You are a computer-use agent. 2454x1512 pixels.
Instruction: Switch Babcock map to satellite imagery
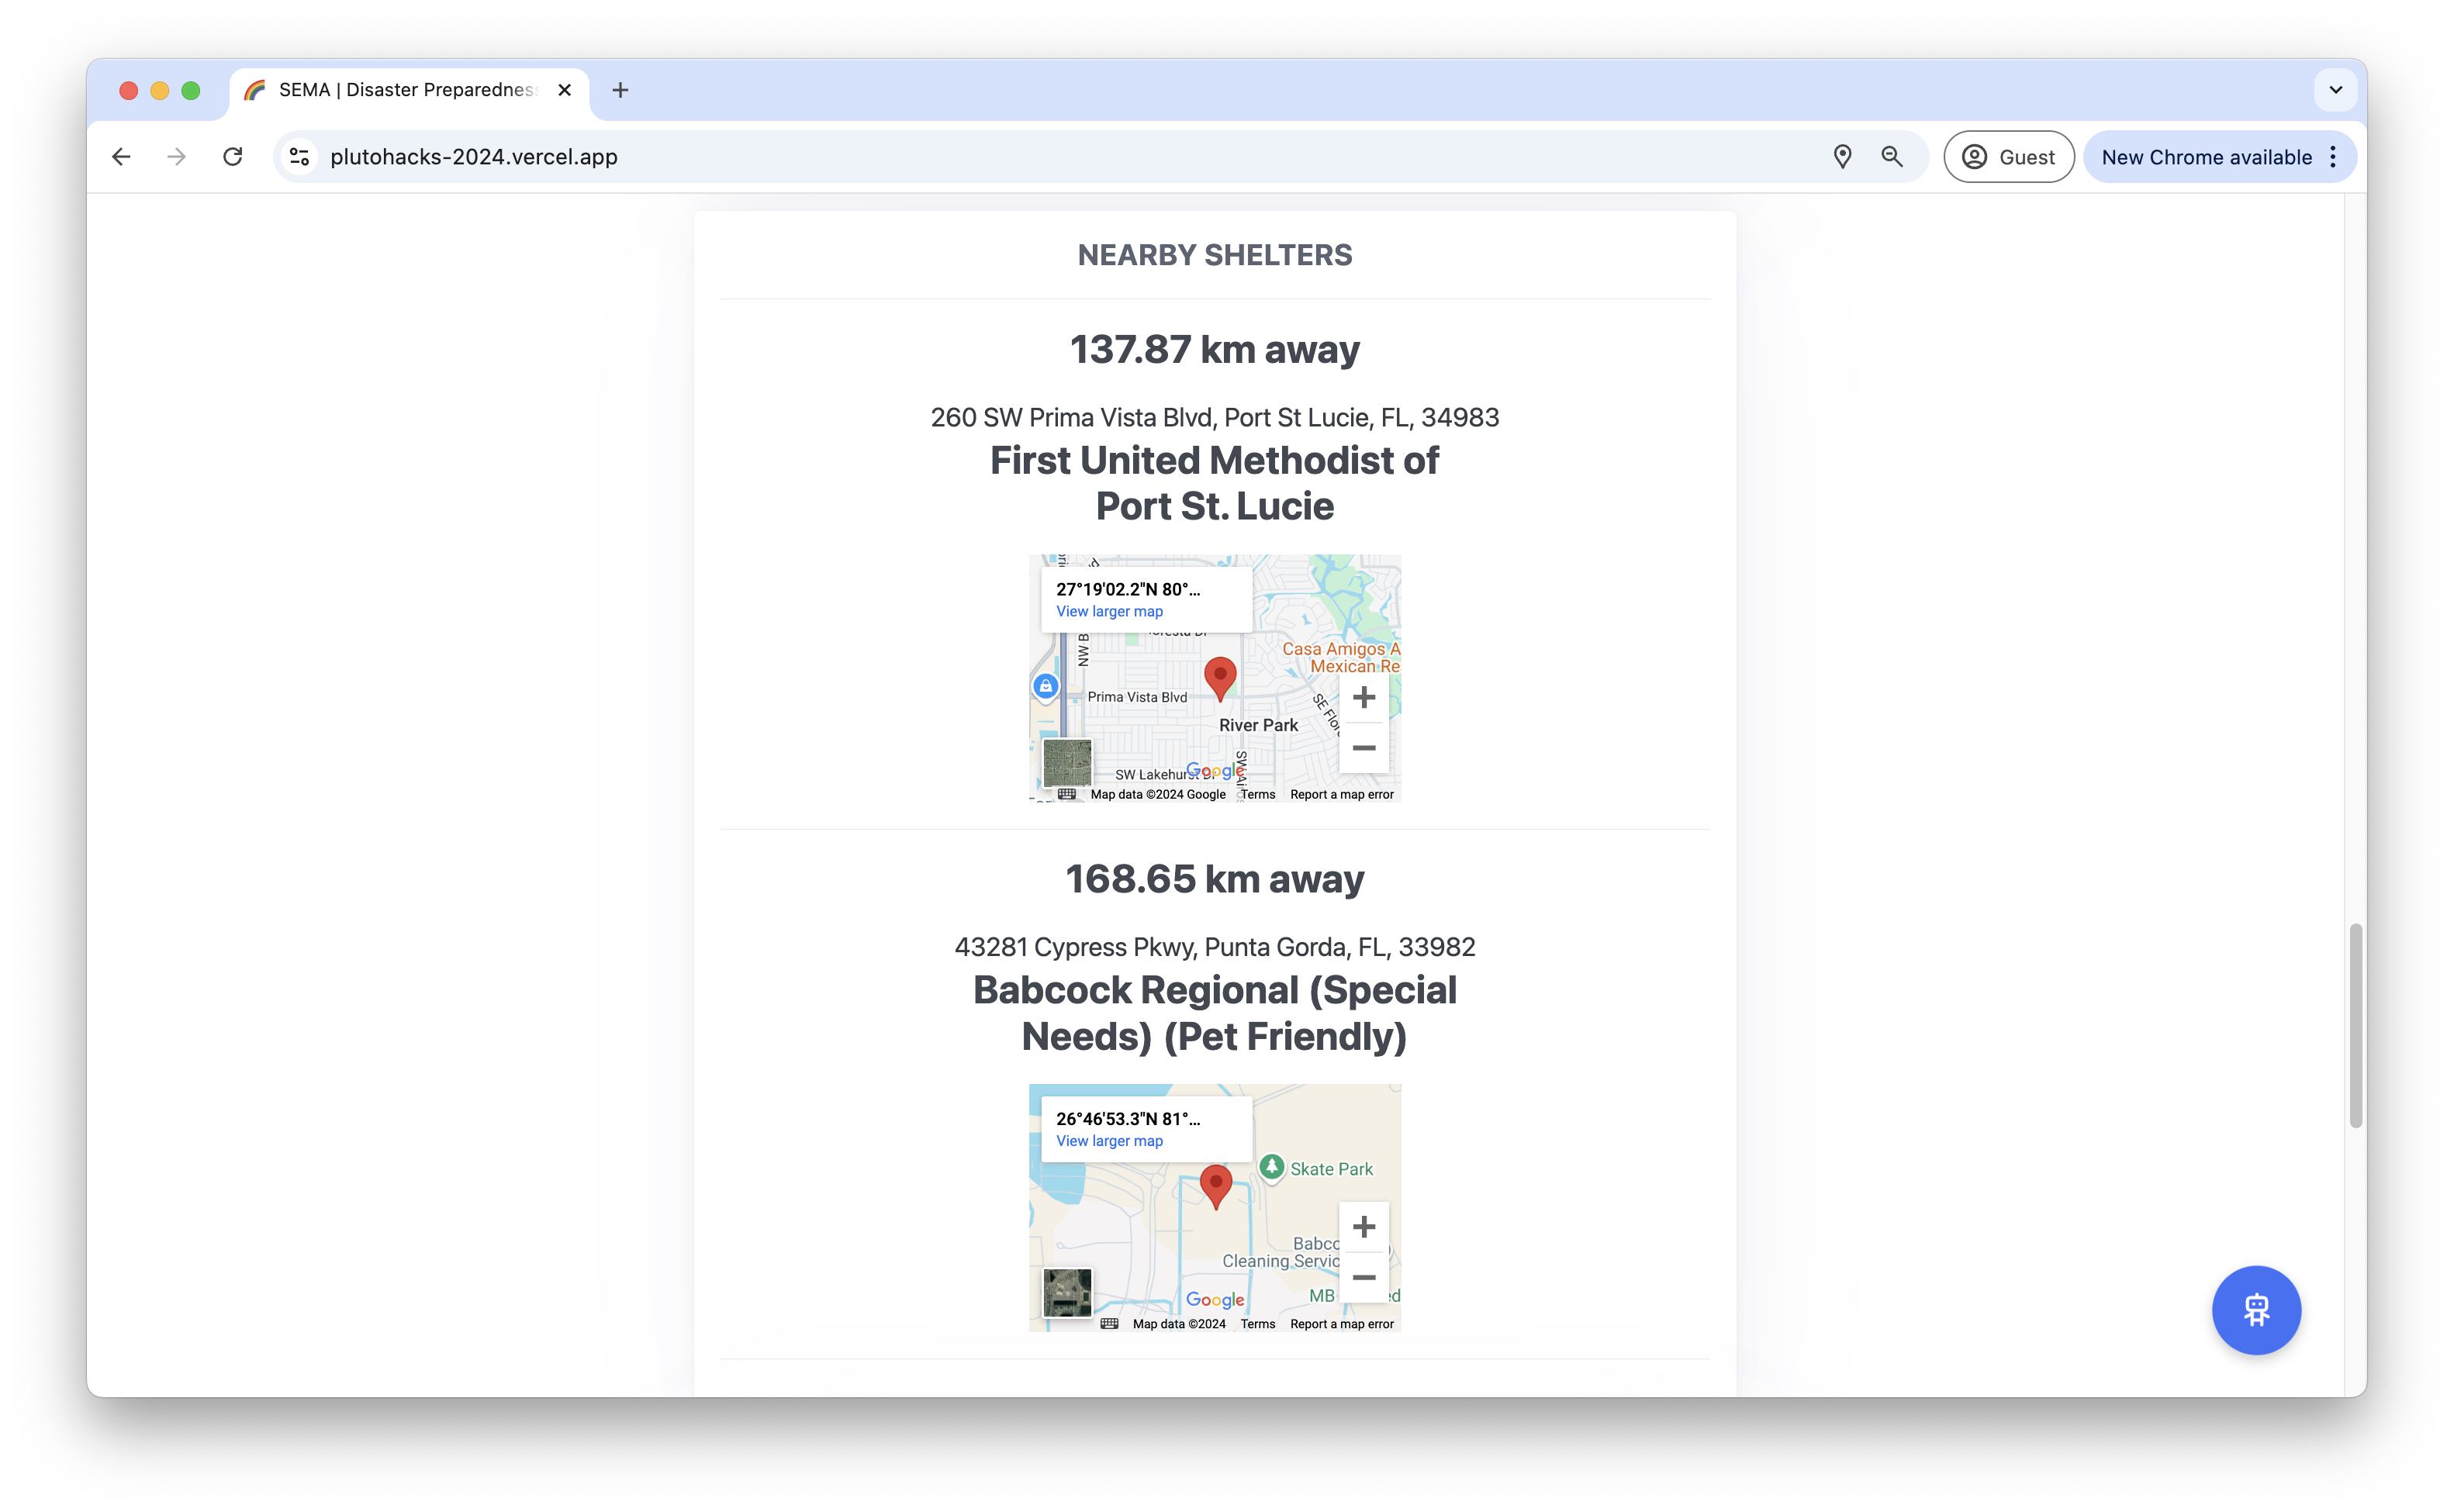tap(1067, 1292)
